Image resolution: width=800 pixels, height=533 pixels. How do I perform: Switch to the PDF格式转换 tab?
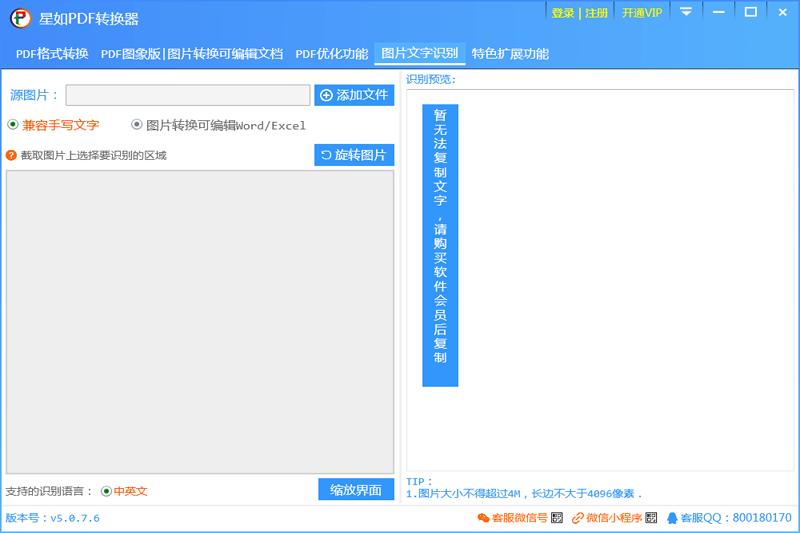52,54
